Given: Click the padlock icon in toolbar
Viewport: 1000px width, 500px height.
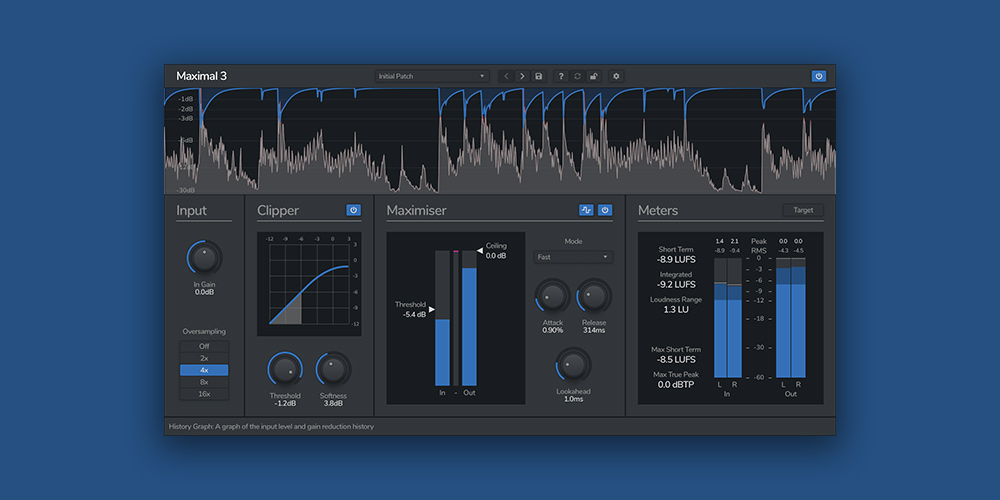Looking at the screenshot, I should pyautogui.click(x=593, y=76).
